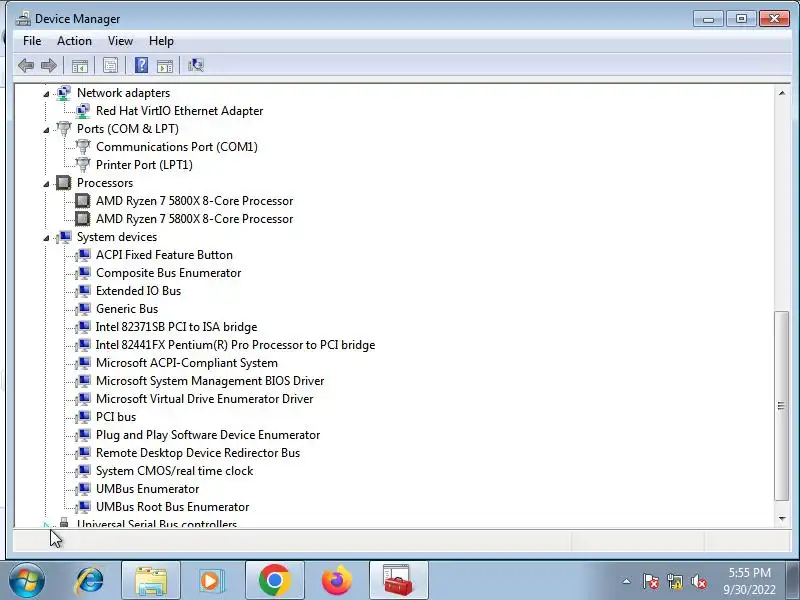Click the scrollbar up arrow
Screen dimensions: 800x600
782,93
